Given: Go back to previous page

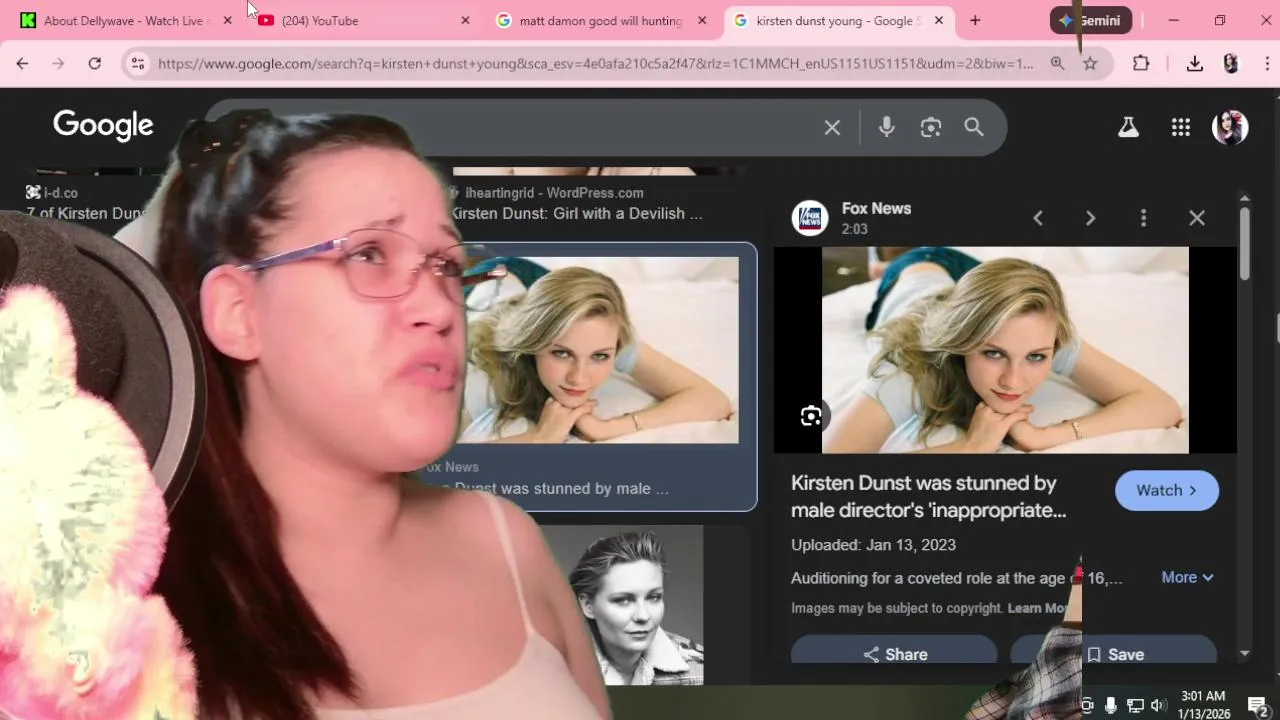Looking at the screenshot, I should click(22, 64).
